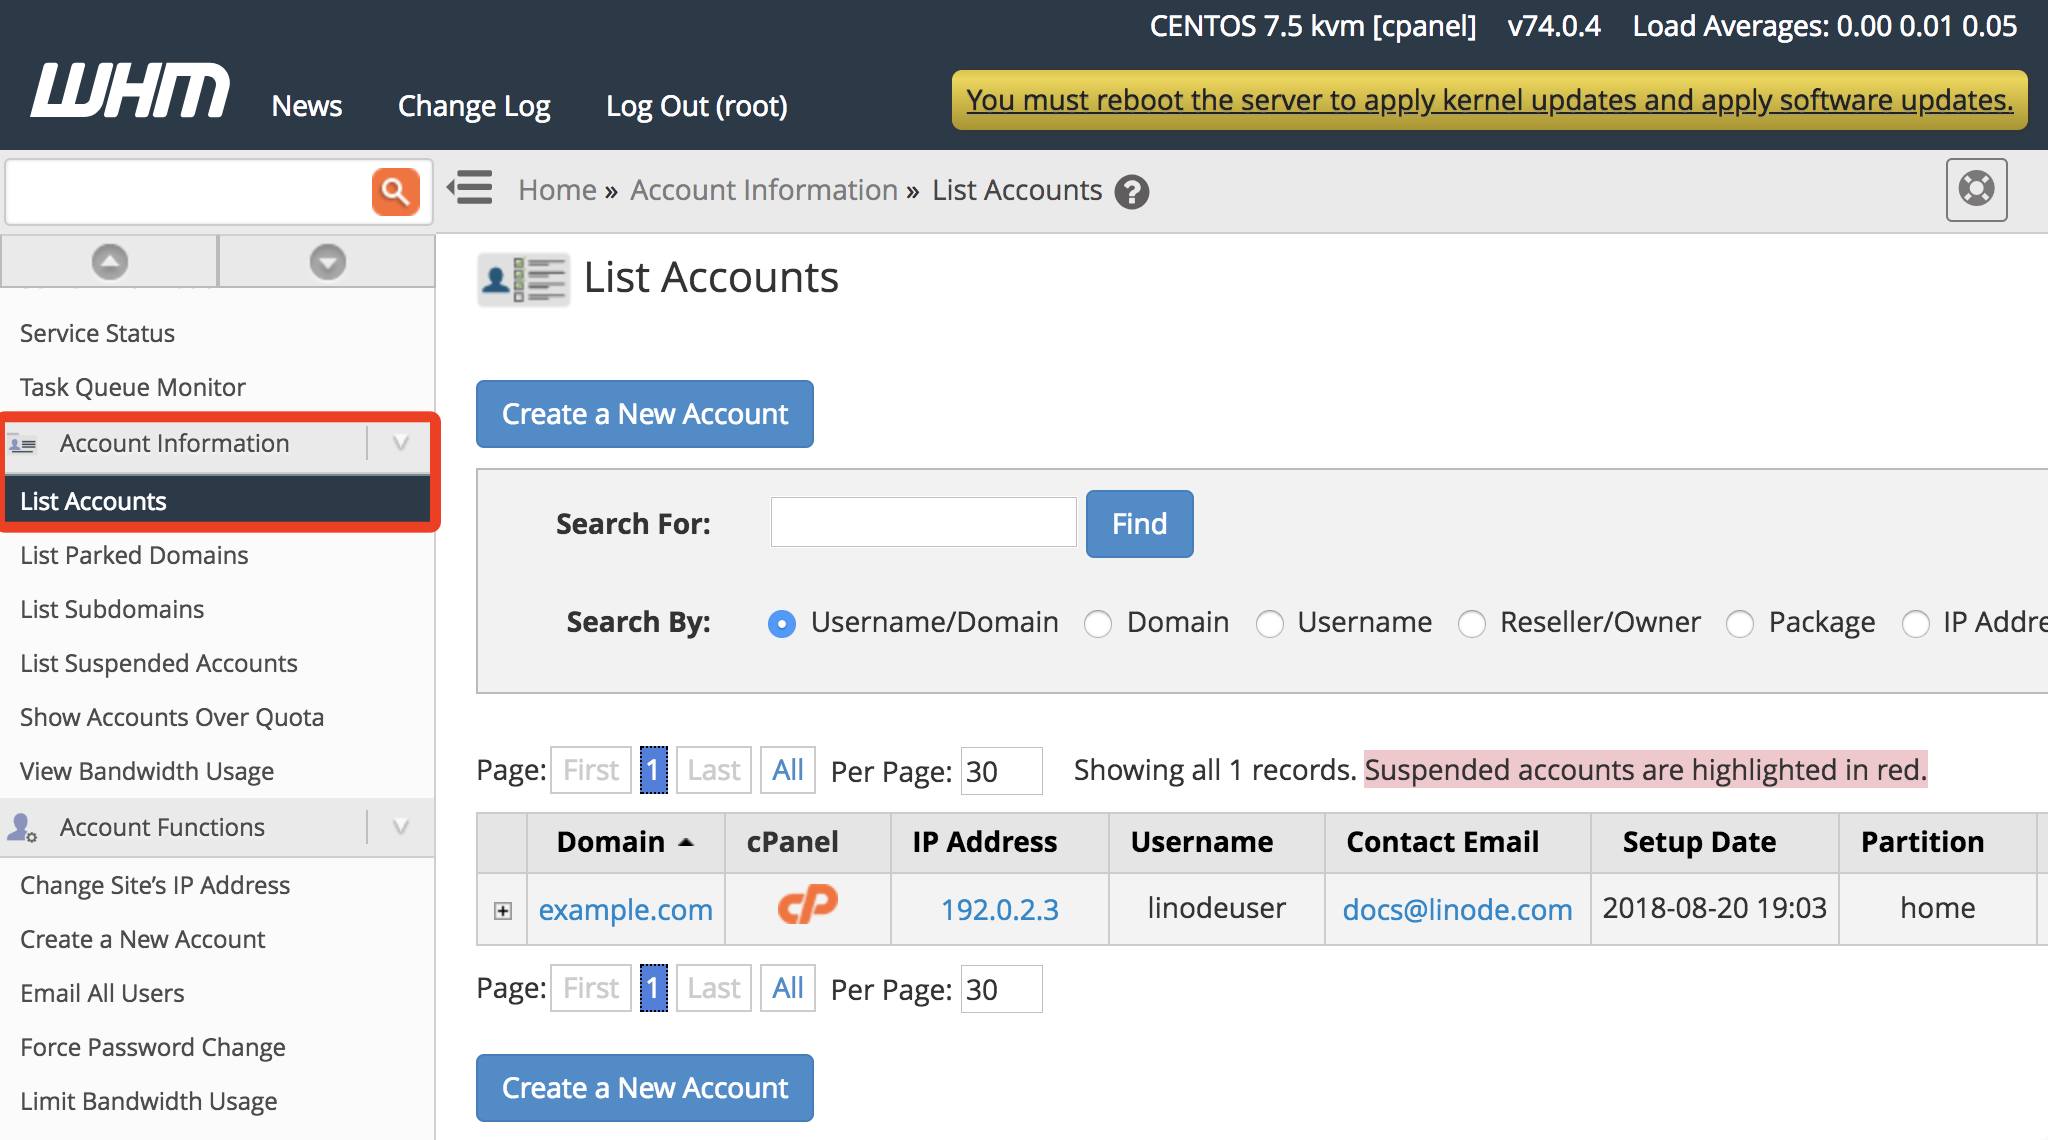Open the Change Log page
Screen dimensions: 2048x1140
(473, 106)
